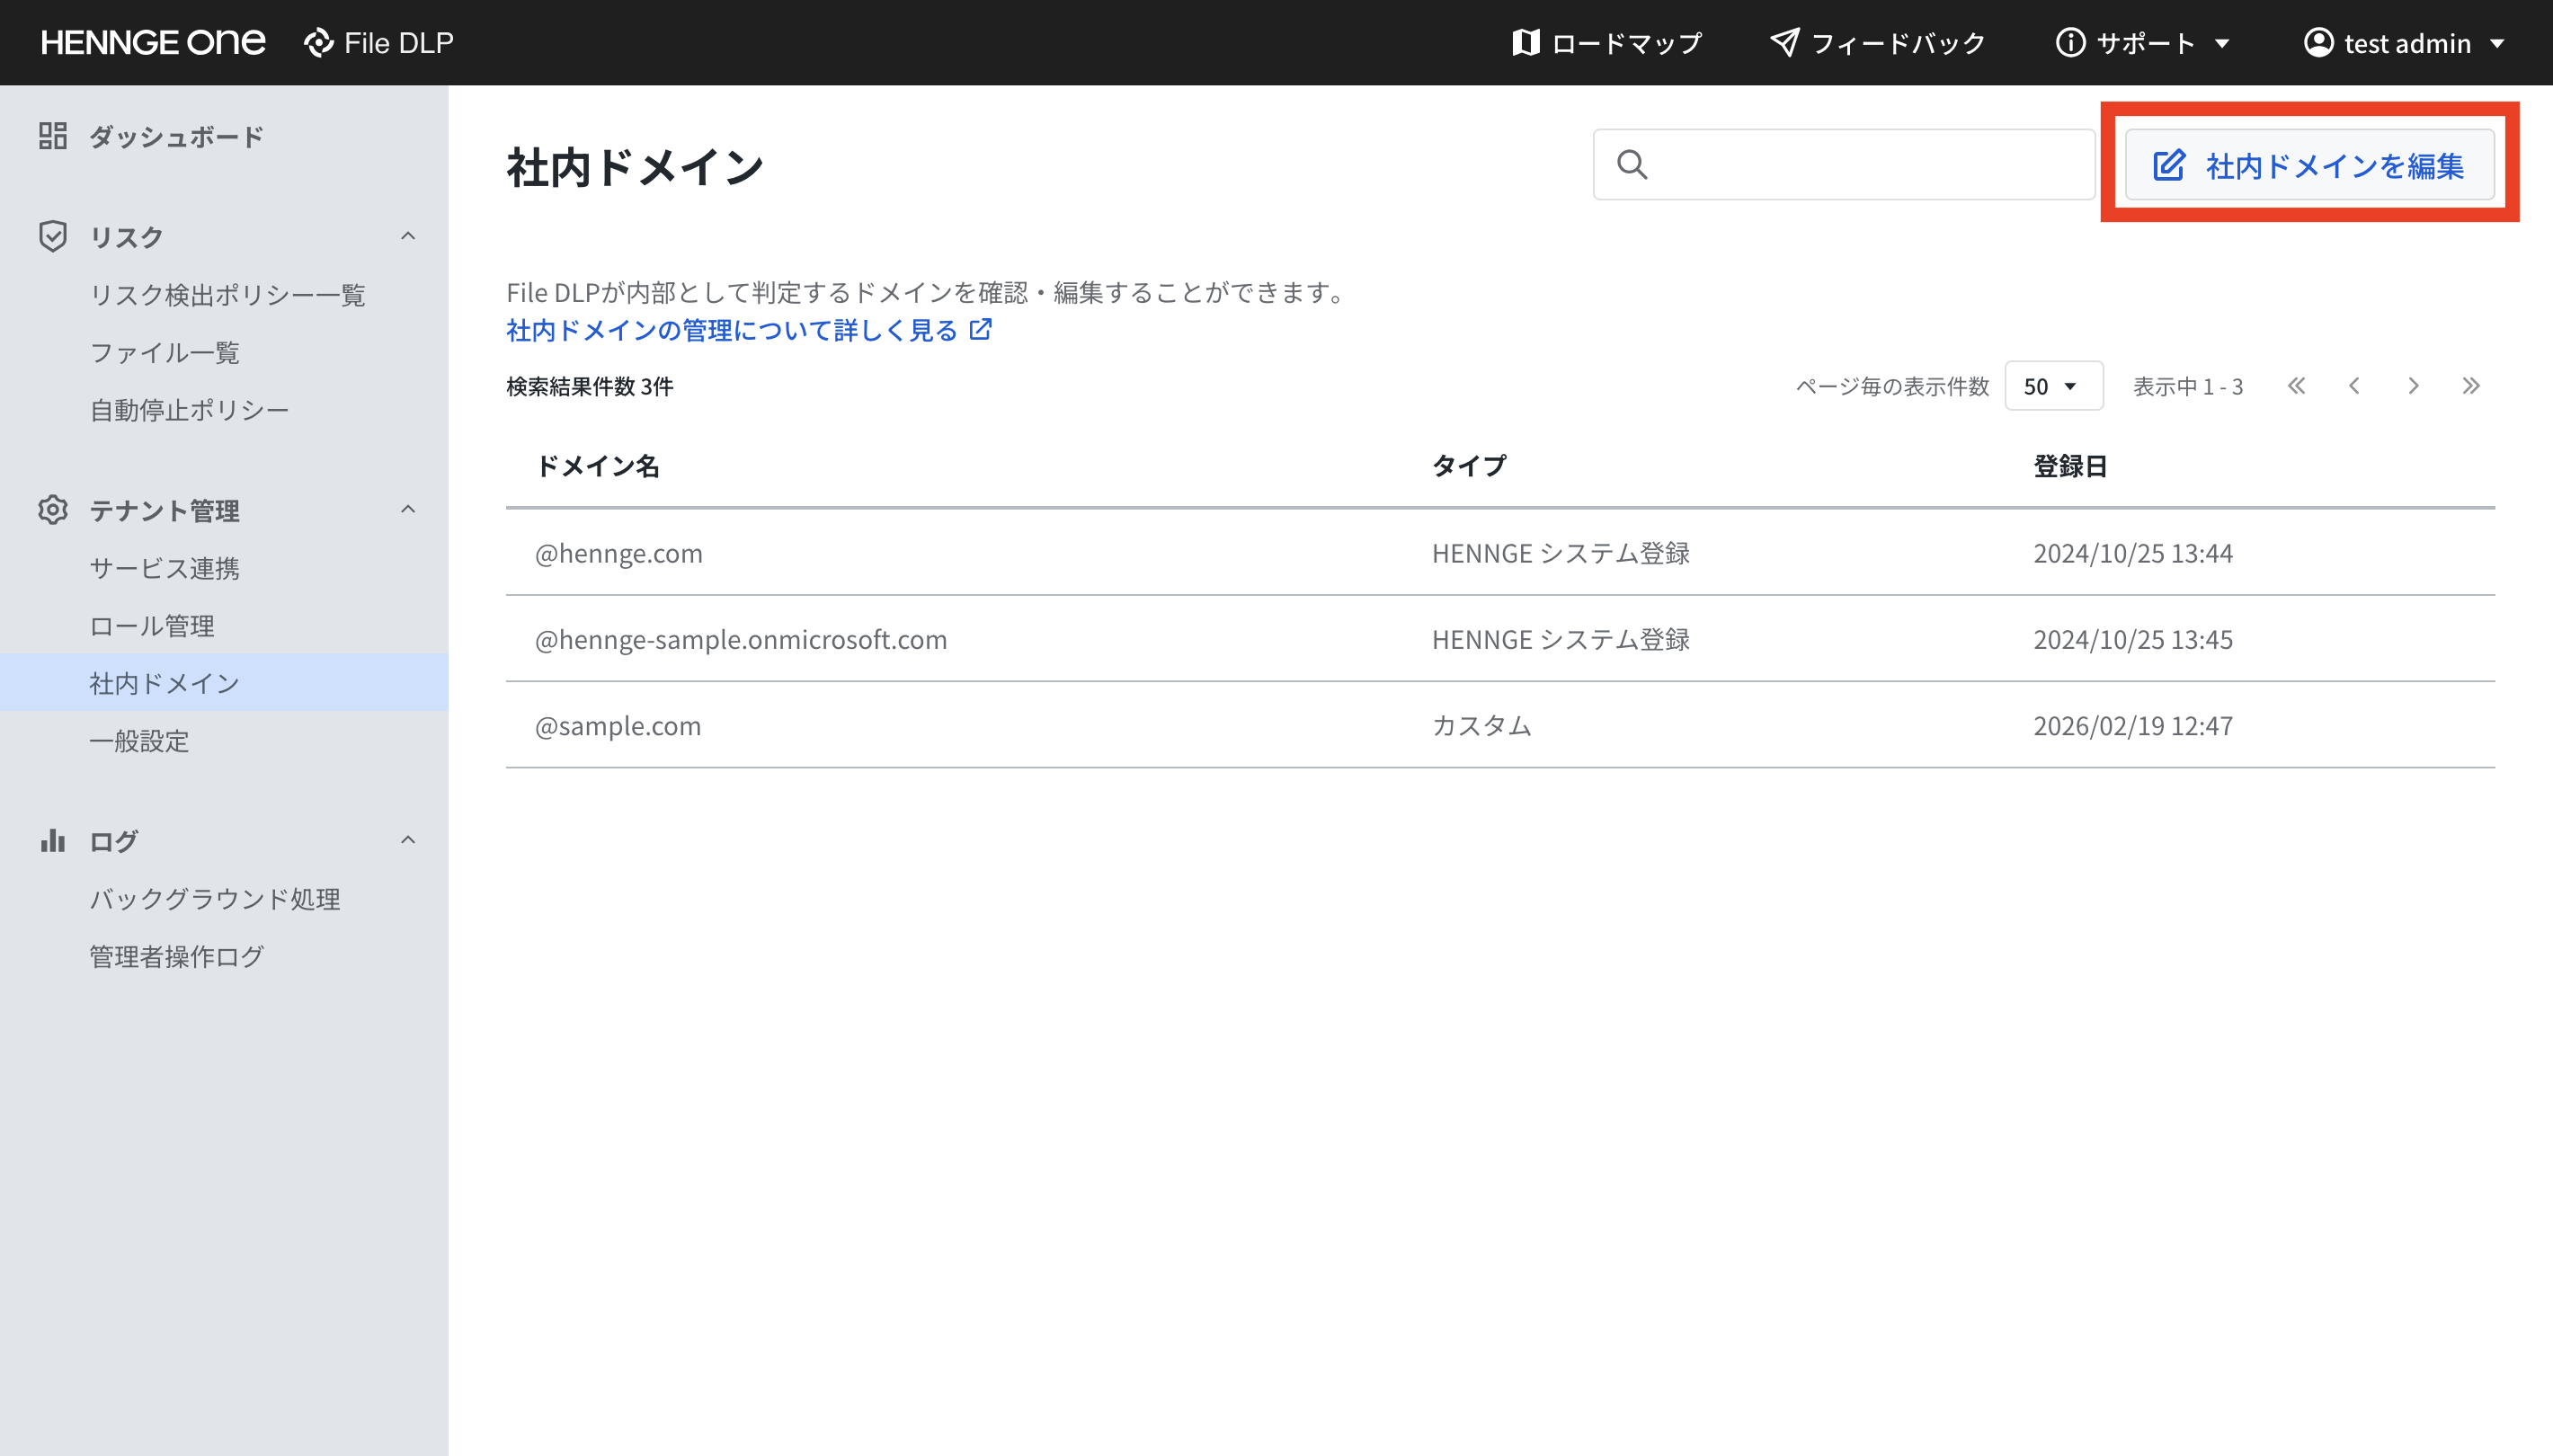The image size is (2553, 1456).
Task: Open the page size dropdown showing 50
Action: click(2053, 386)
